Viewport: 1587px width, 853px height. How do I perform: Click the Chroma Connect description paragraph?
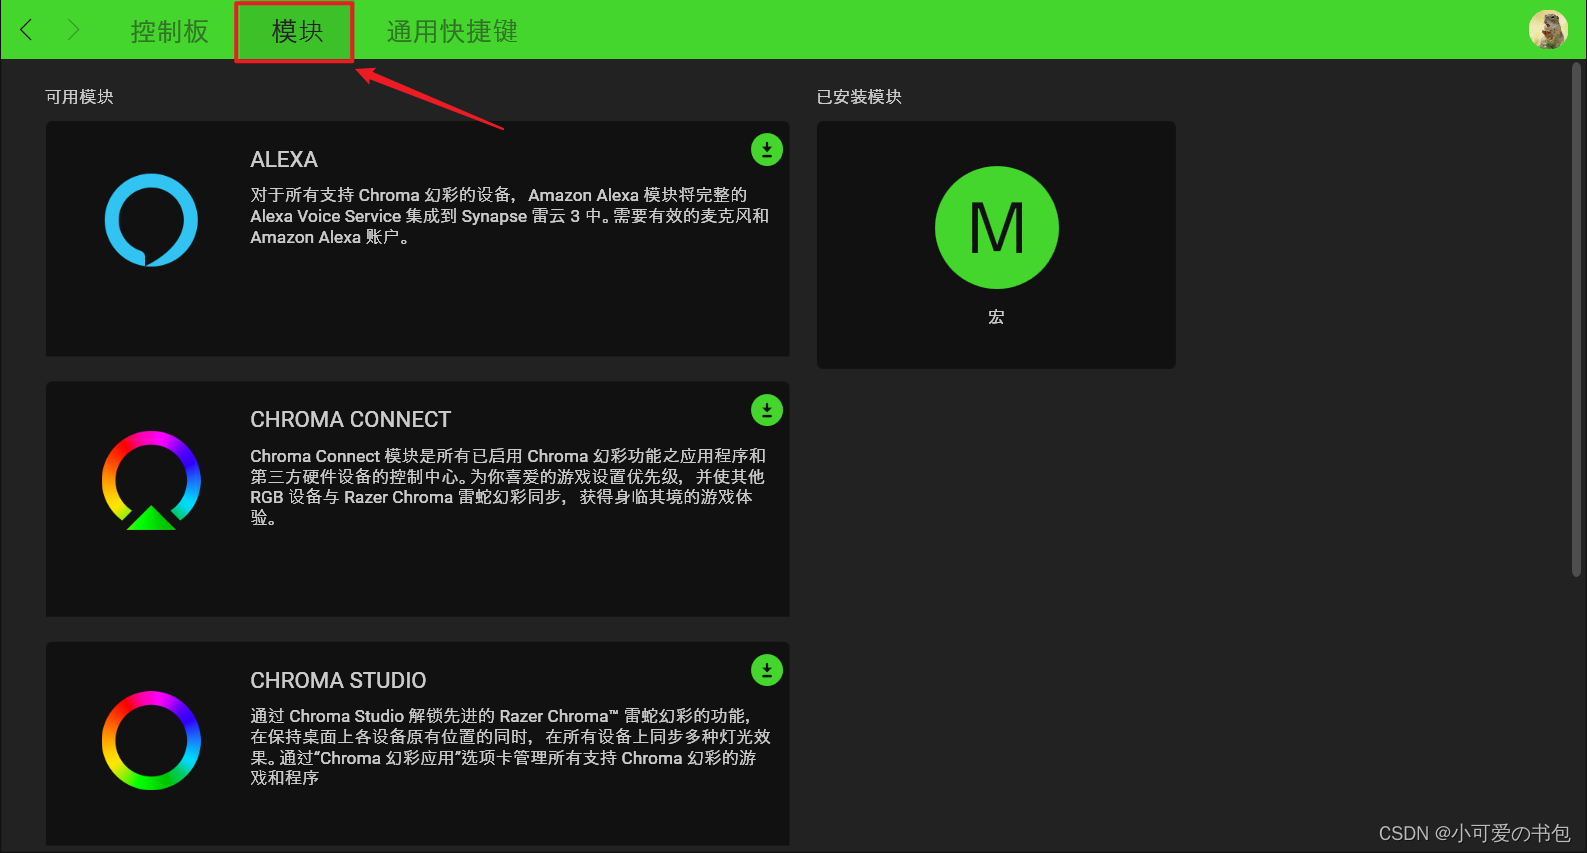pyautogui.click(x=508, y=487)
